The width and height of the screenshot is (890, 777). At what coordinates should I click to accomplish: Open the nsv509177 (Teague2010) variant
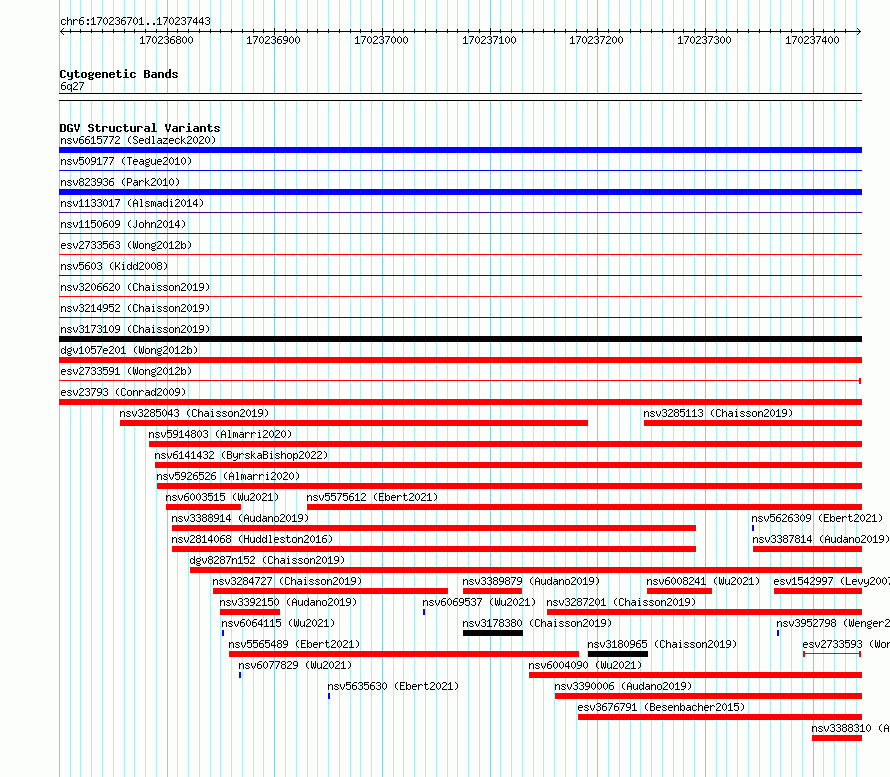126,161
